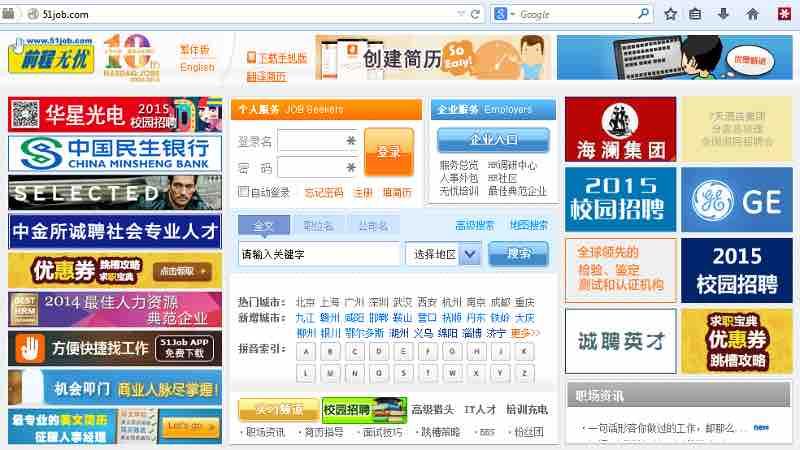Choose 上海 in hot cities
Screen dimensions: 800x450
330,302
